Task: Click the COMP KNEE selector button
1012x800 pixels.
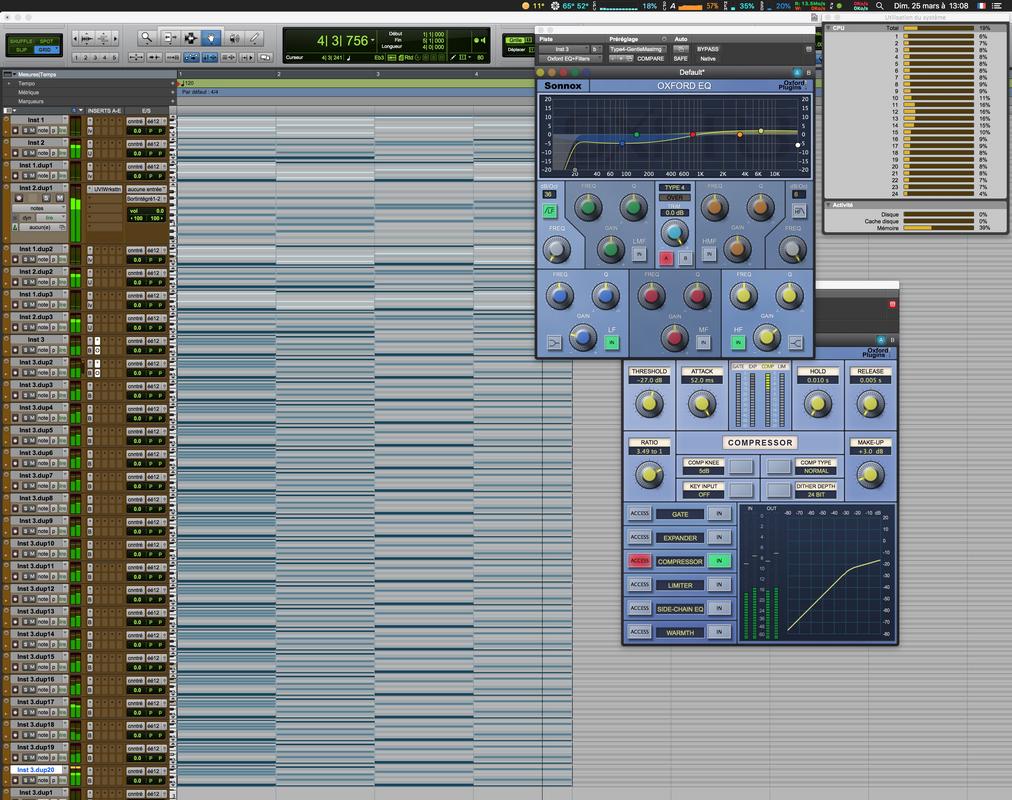Action: pyautogui.click(x=741, y=466)
